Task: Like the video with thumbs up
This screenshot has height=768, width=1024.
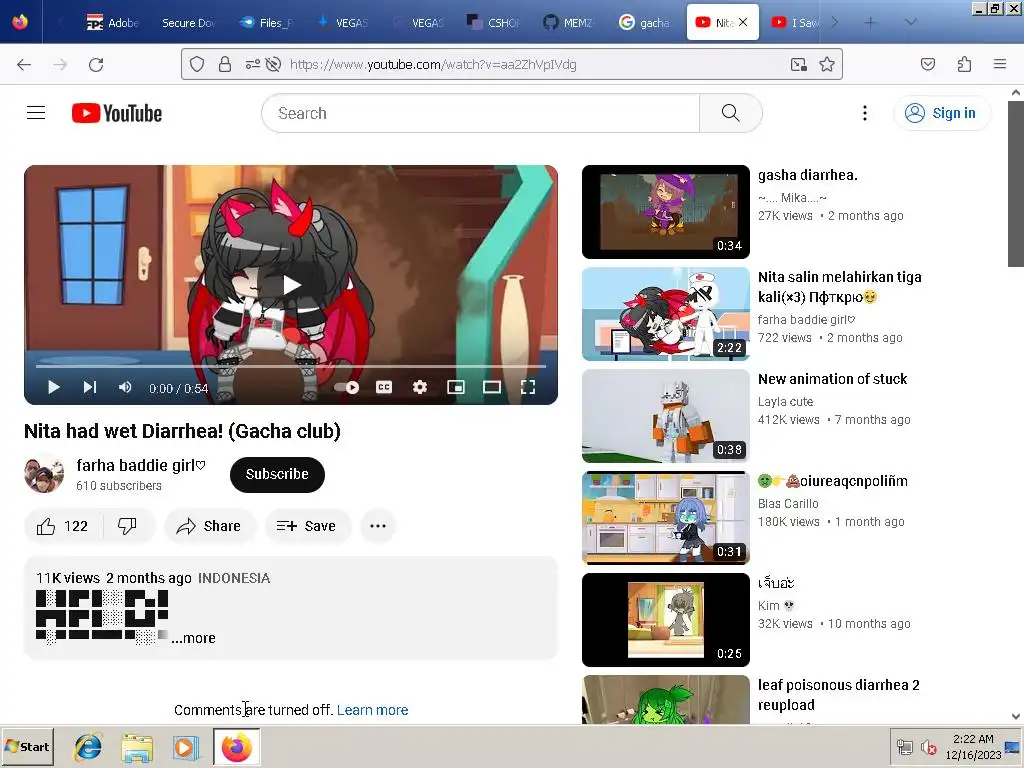Action: coord(63,526)
